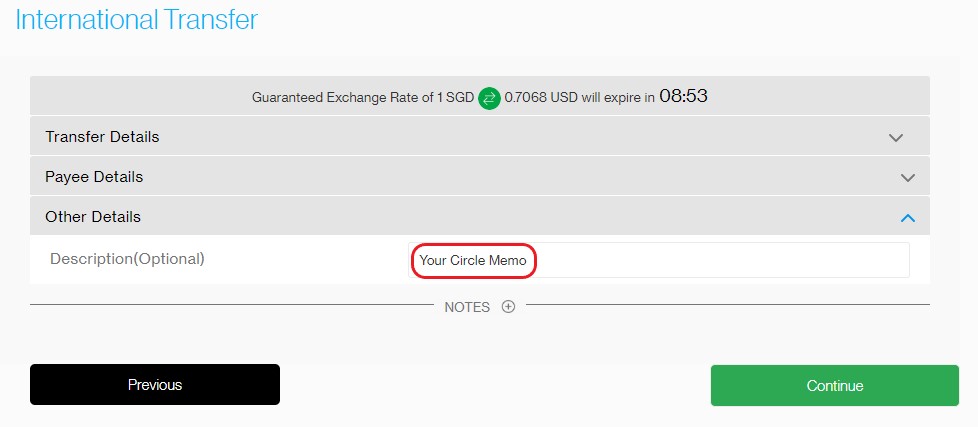978x427 pixels.
Task: Click the 0.7068 USD rate value
Action: pos(541,98)
